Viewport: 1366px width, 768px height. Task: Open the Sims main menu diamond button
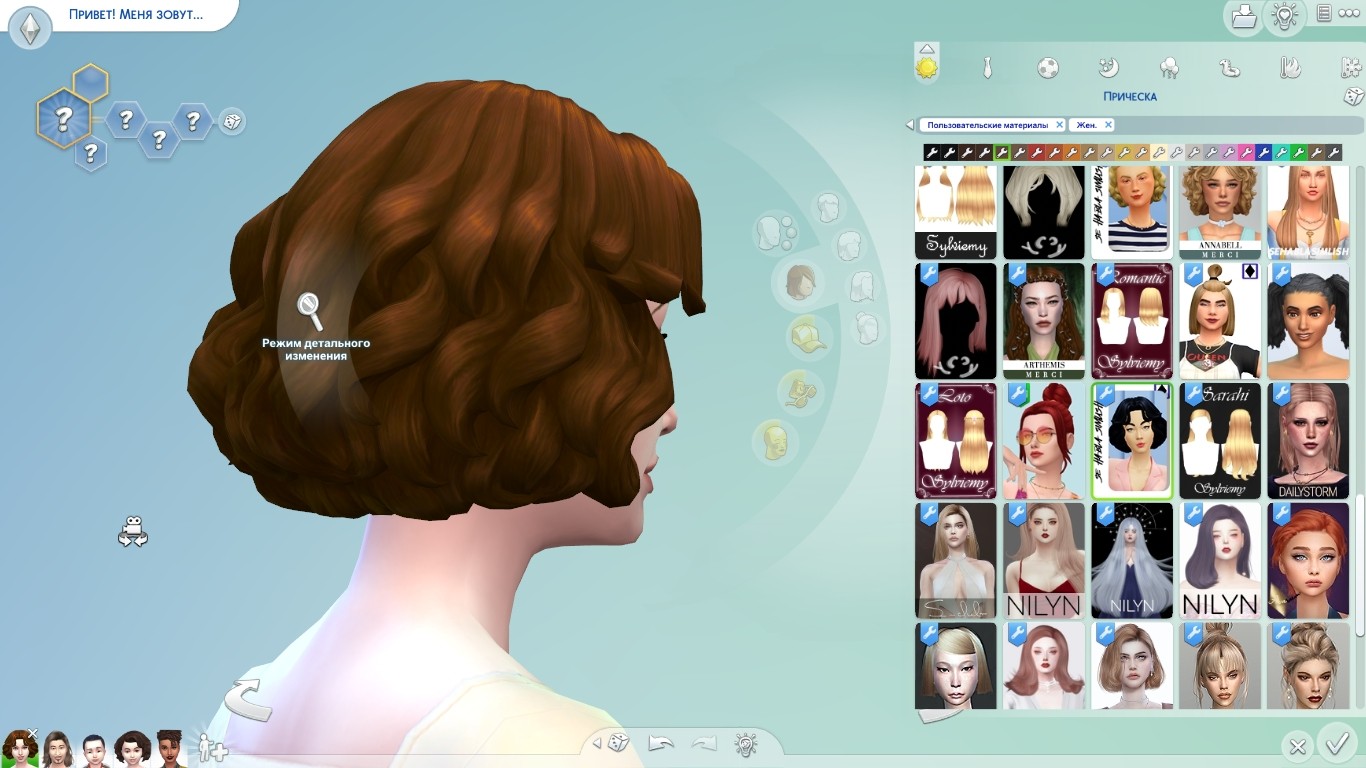click(x=29, y=26)
